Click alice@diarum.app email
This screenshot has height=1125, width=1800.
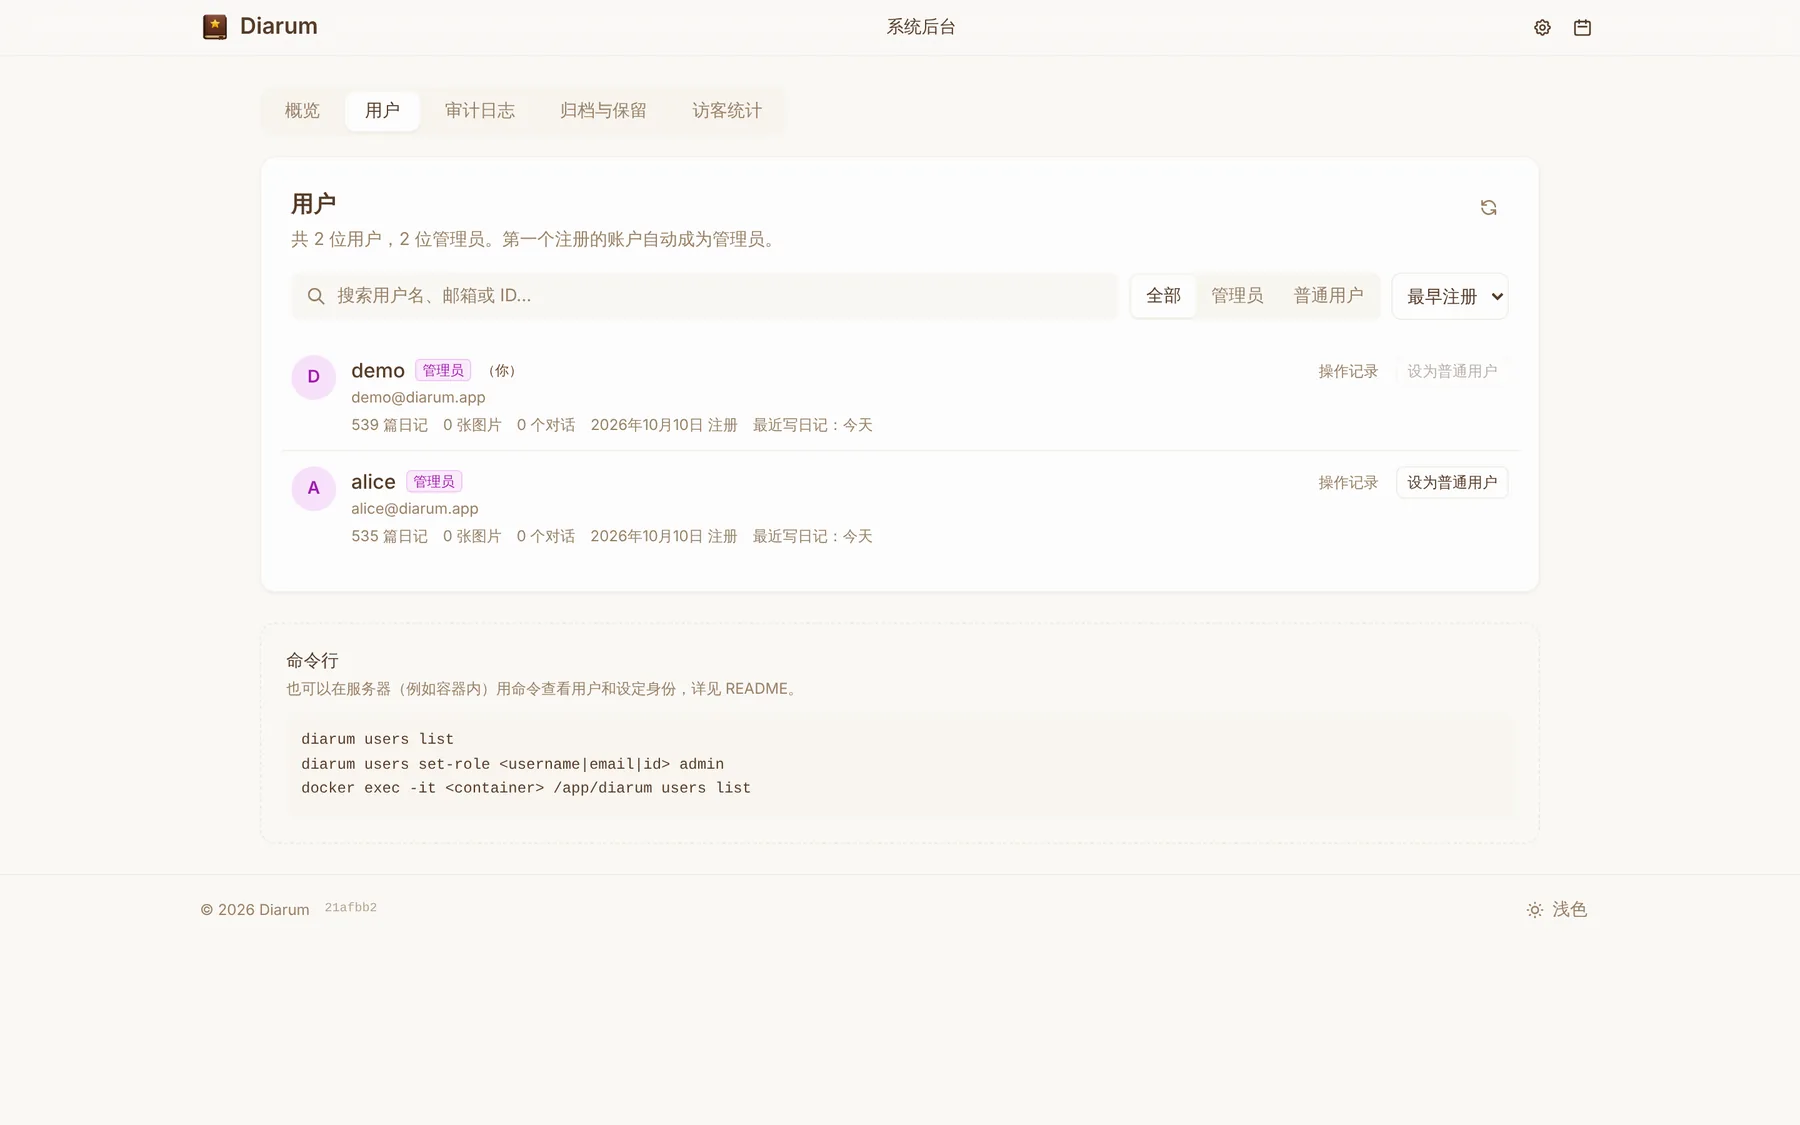(x=415, y=508)
